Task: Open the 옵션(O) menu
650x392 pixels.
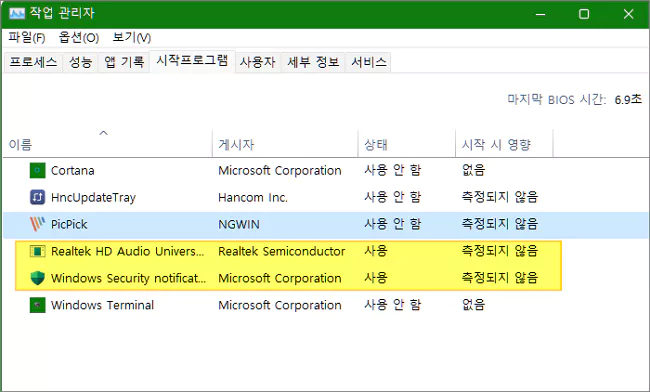Action: point(79,38)
